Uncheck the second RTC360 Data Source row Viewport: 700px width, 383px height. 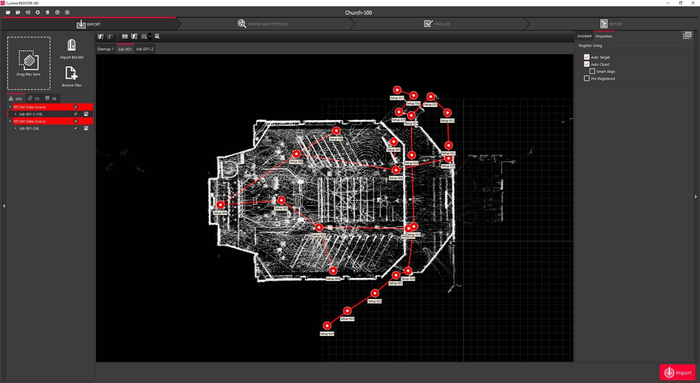75,121
